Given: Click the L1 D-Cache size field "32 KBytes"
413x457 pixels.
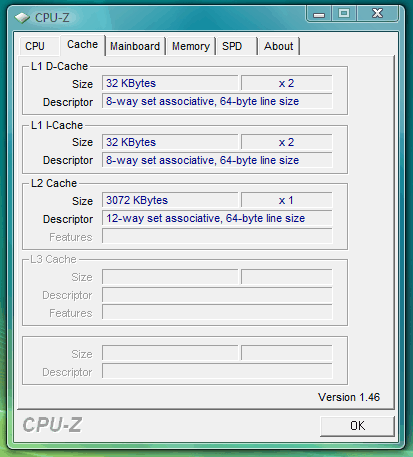Looking at the screenshot, I should (x=170, y=83).
